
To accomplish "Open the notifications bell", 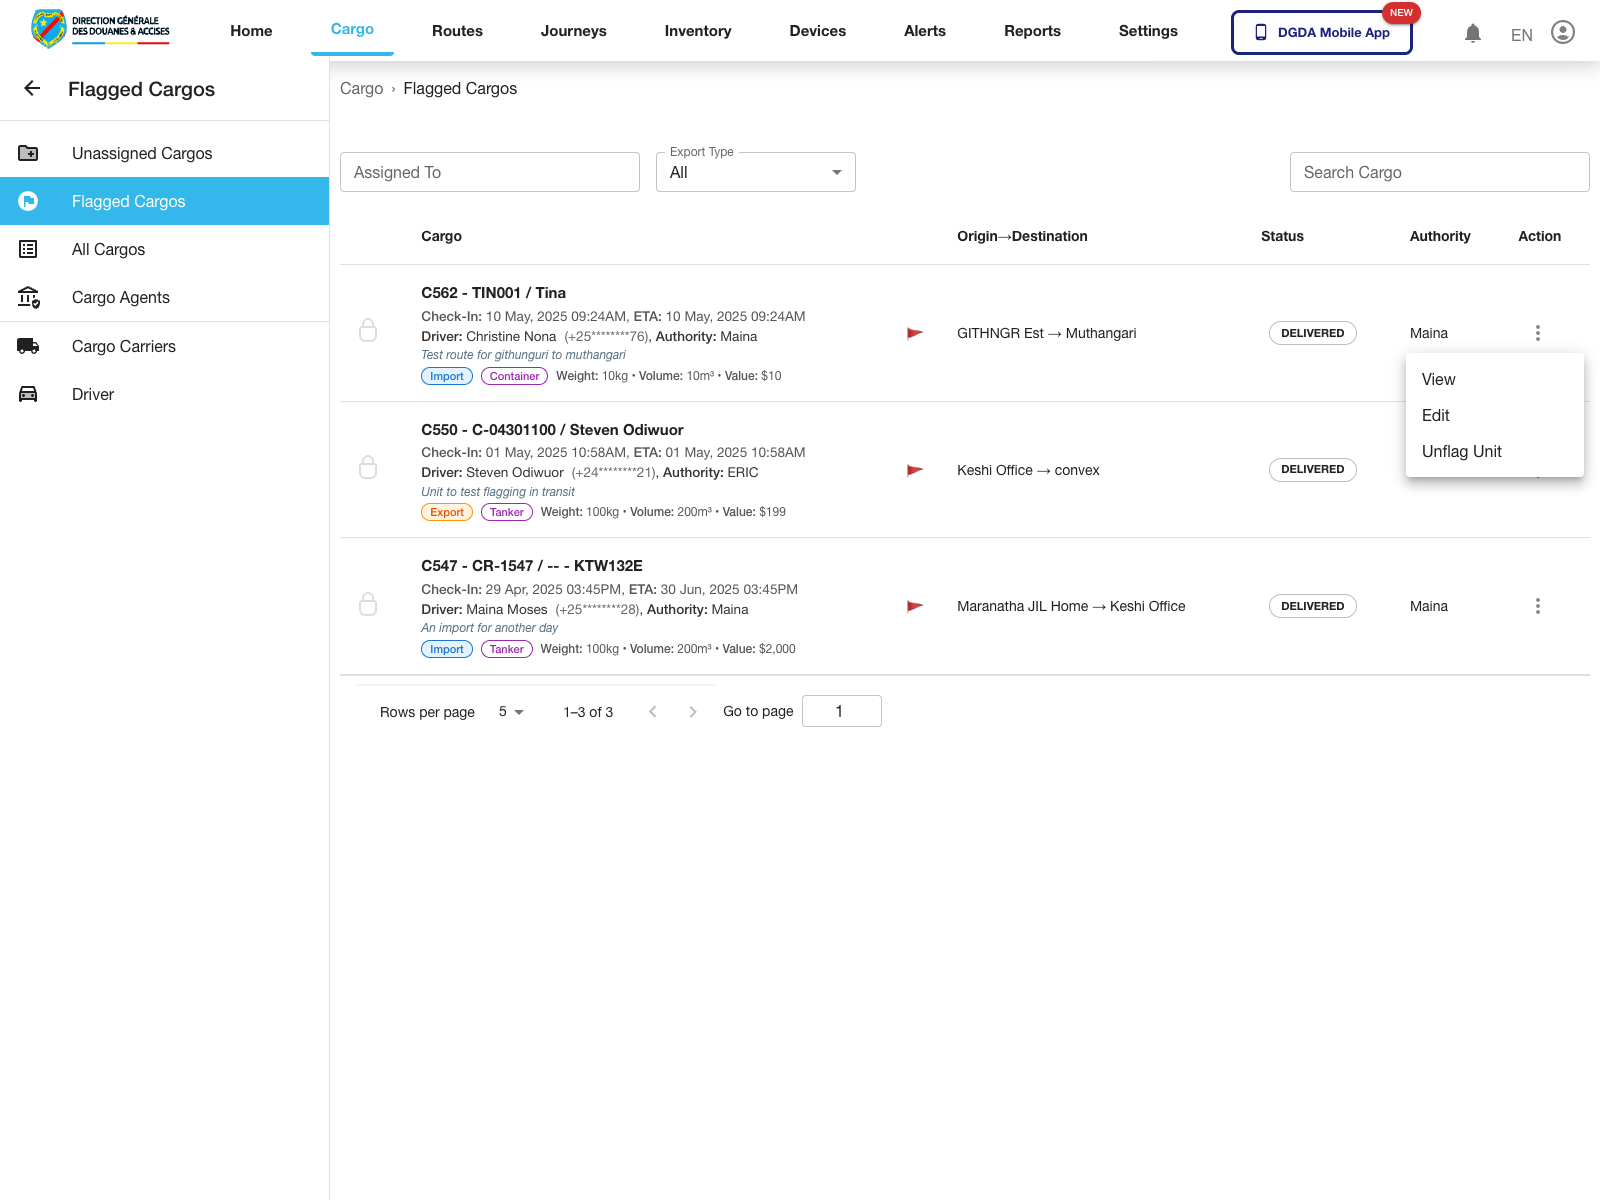I will [x=1472, y=33].
